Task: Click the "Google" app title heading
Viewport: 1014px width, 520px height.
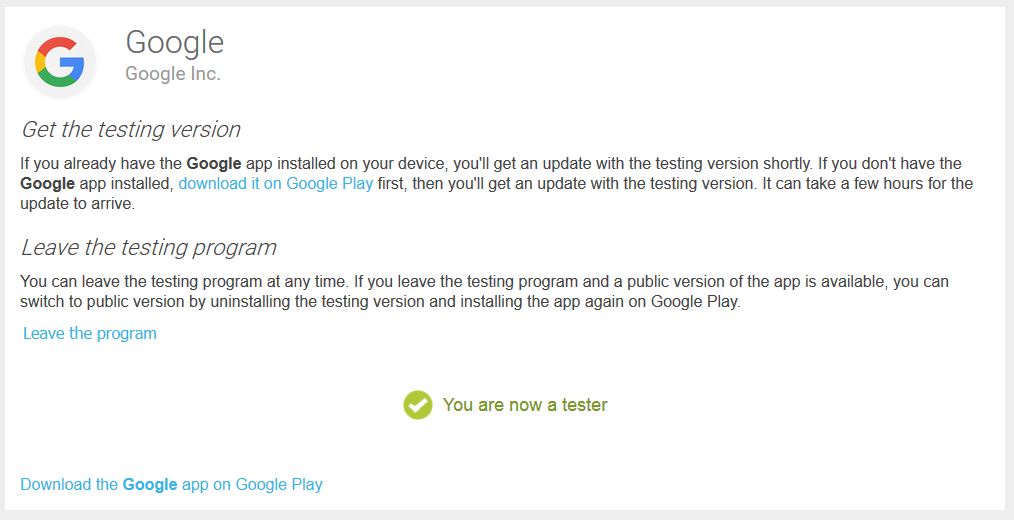Action: (174, 42)
